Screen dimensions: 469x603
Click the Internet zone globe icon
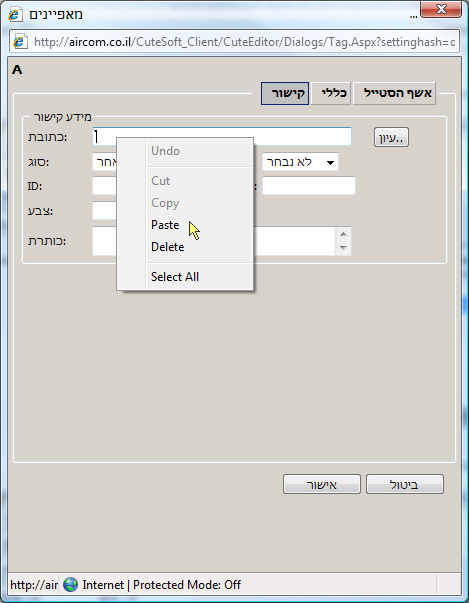pyautogui.click(x=70, y=585)
